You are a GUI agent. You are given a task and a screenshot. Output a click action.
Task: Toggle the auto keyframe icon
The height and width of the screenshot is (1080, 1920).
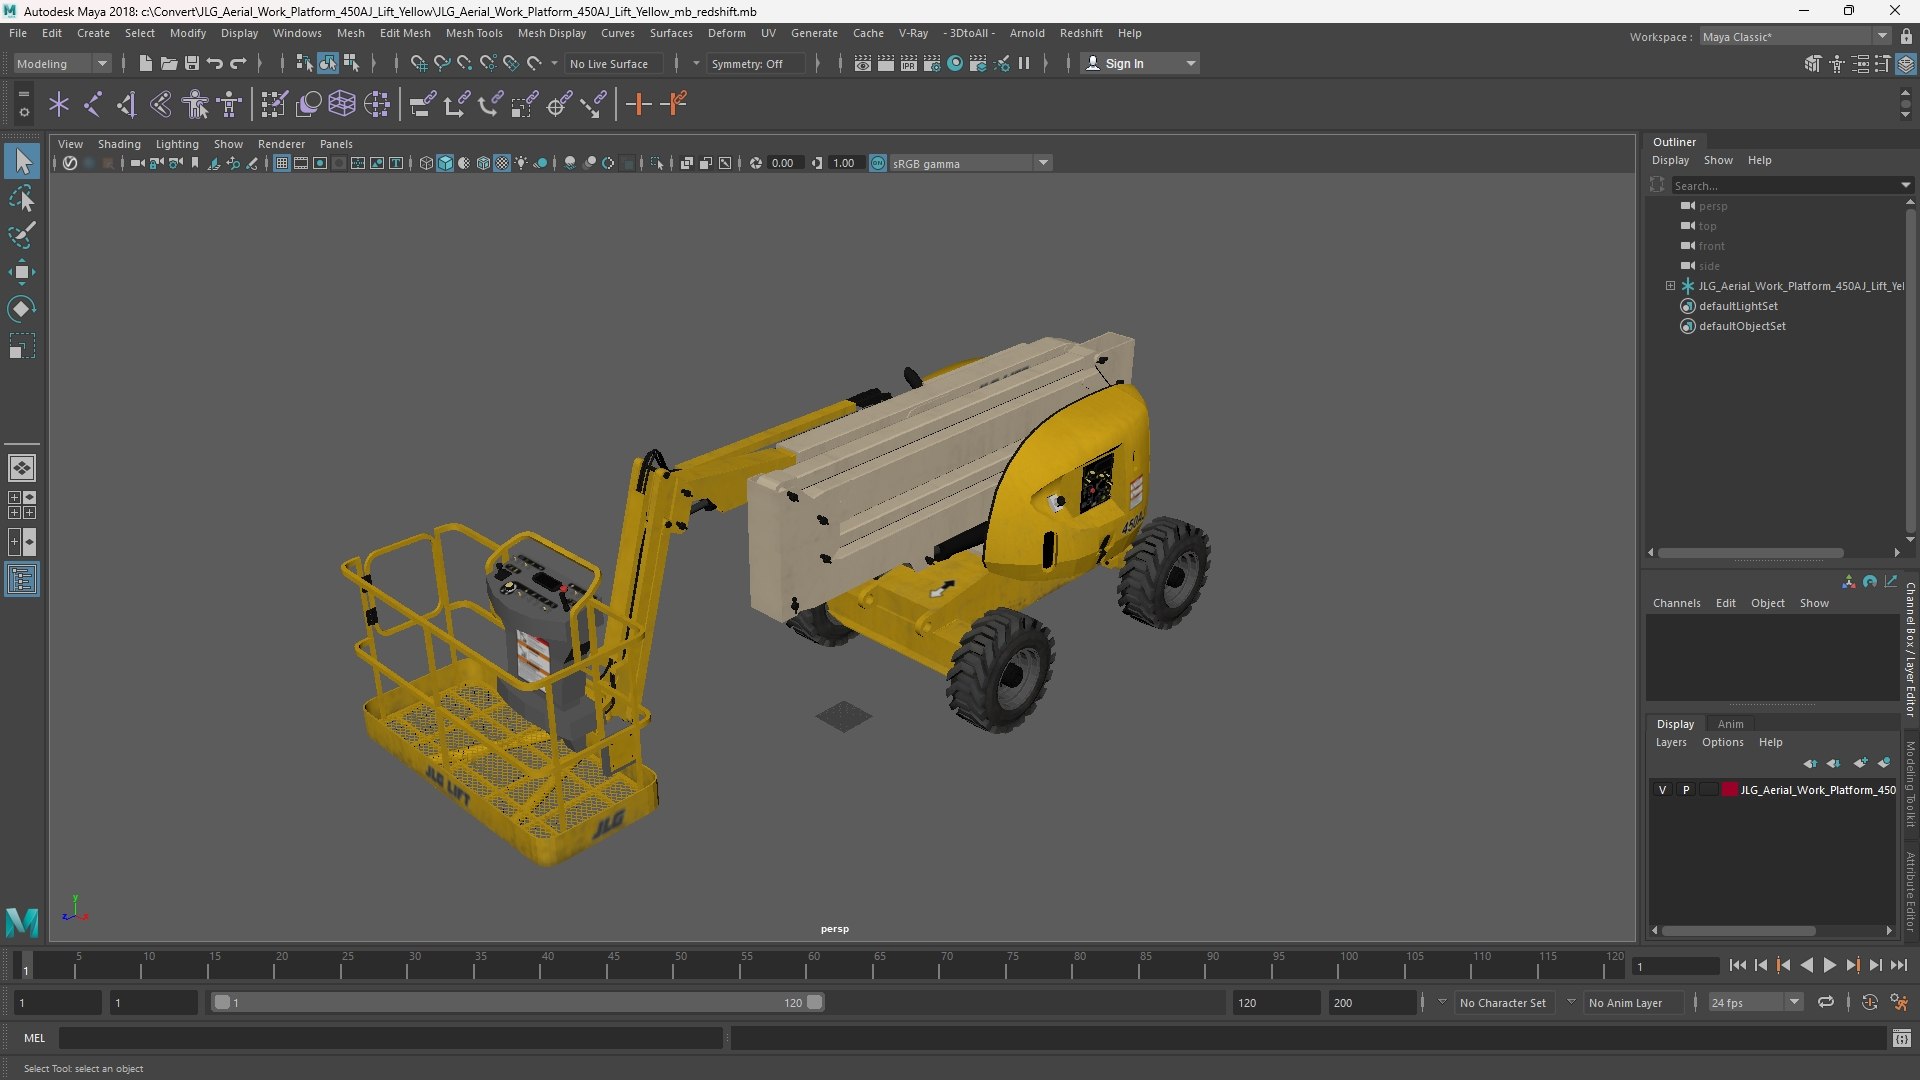pos(1869,1002)
